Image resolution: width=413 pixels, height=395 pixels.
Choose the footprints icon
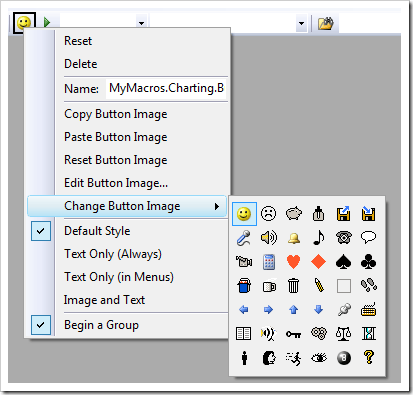[369, 286]
